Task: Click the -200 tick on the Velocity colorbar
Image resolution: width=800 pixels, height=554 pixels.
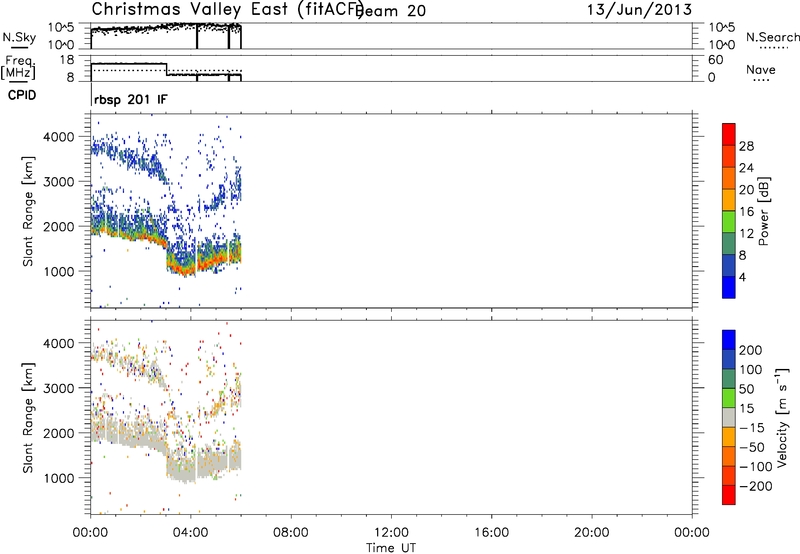Action: point(755,486)
